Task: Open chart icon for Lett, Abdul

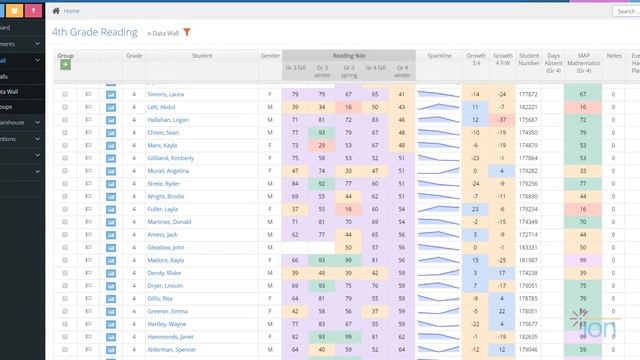Action: click(x=111, y=107)
